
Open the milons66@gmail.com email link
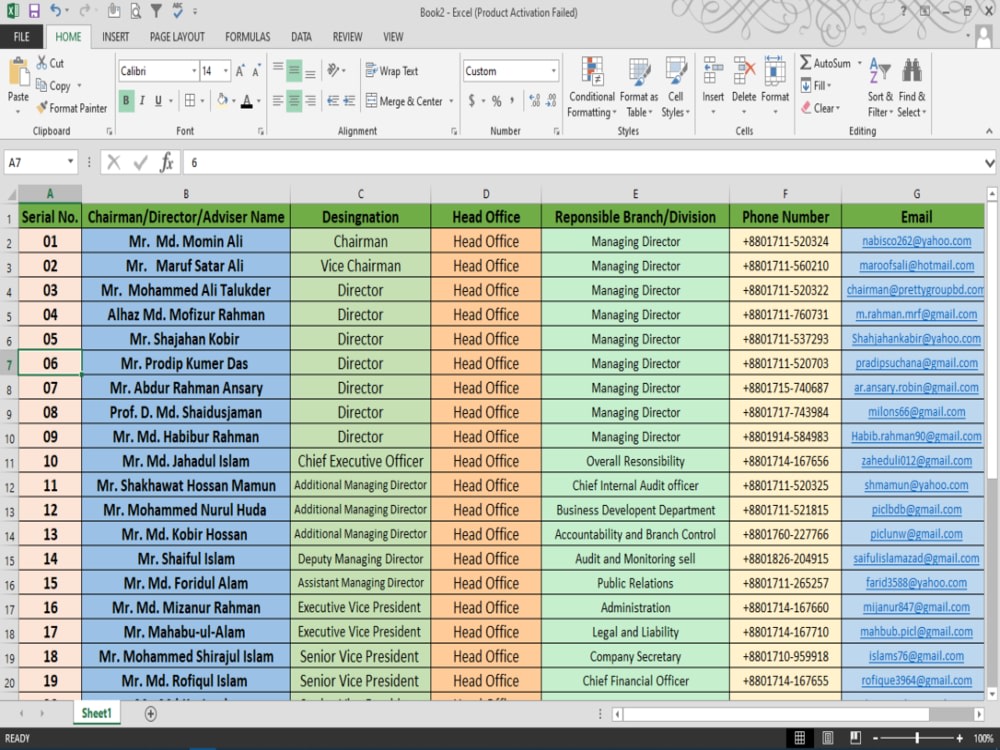(x=916, y=412)
